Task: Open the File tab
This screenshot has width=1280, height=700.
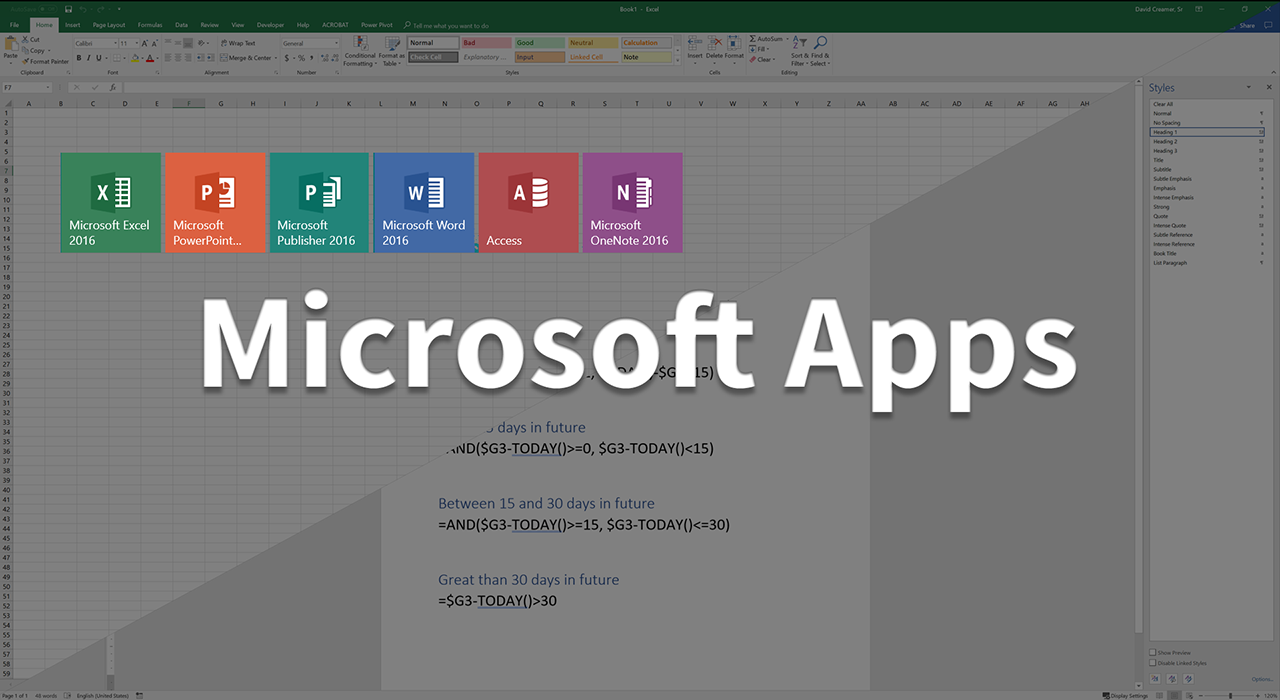Action: 14,24
